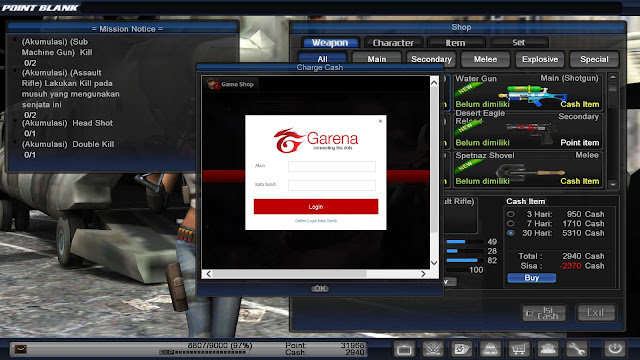The image size is (640, 360).
Task: Click the Point value 31988
Action: tap(352, 345)
